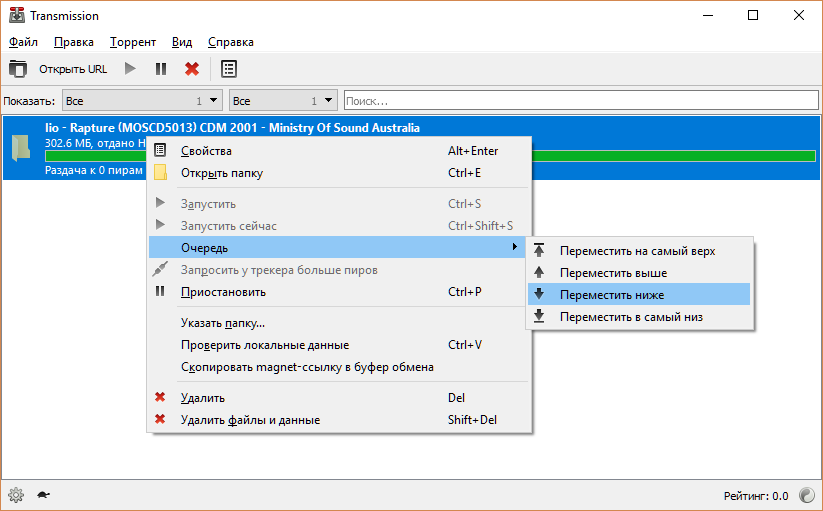Click the pause icon beside Приостановить
This screenshot has width=823, height=511.
(160, 291)
